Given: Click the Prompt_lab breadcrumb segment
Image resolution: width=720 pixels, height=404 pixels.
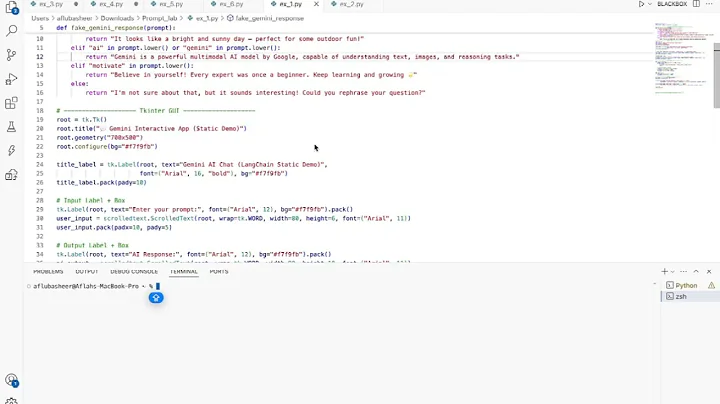Looking at the screenshot, I should point(159,18).
